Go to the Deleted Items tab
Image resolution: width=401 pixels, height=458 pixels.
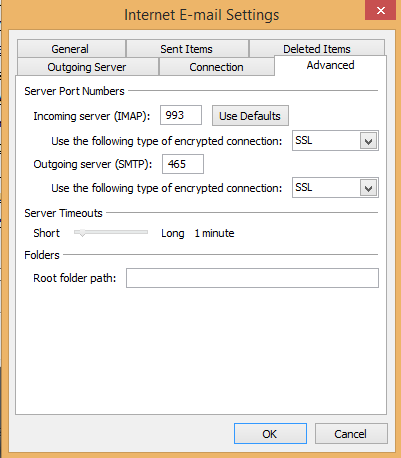tap(317, 49)
